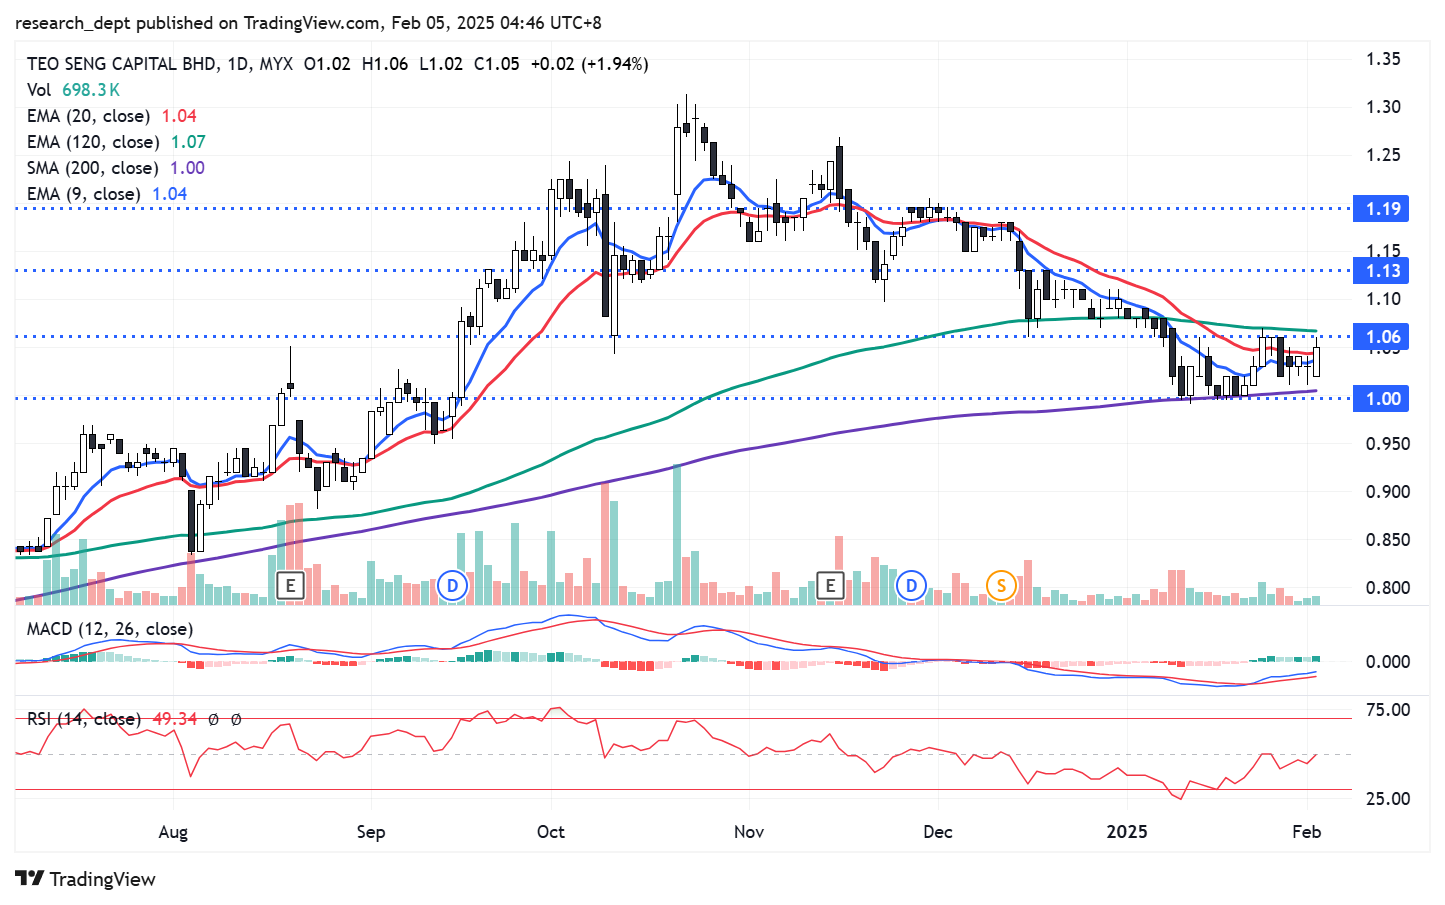Select the 1.19 price level label

point(1383,209)
